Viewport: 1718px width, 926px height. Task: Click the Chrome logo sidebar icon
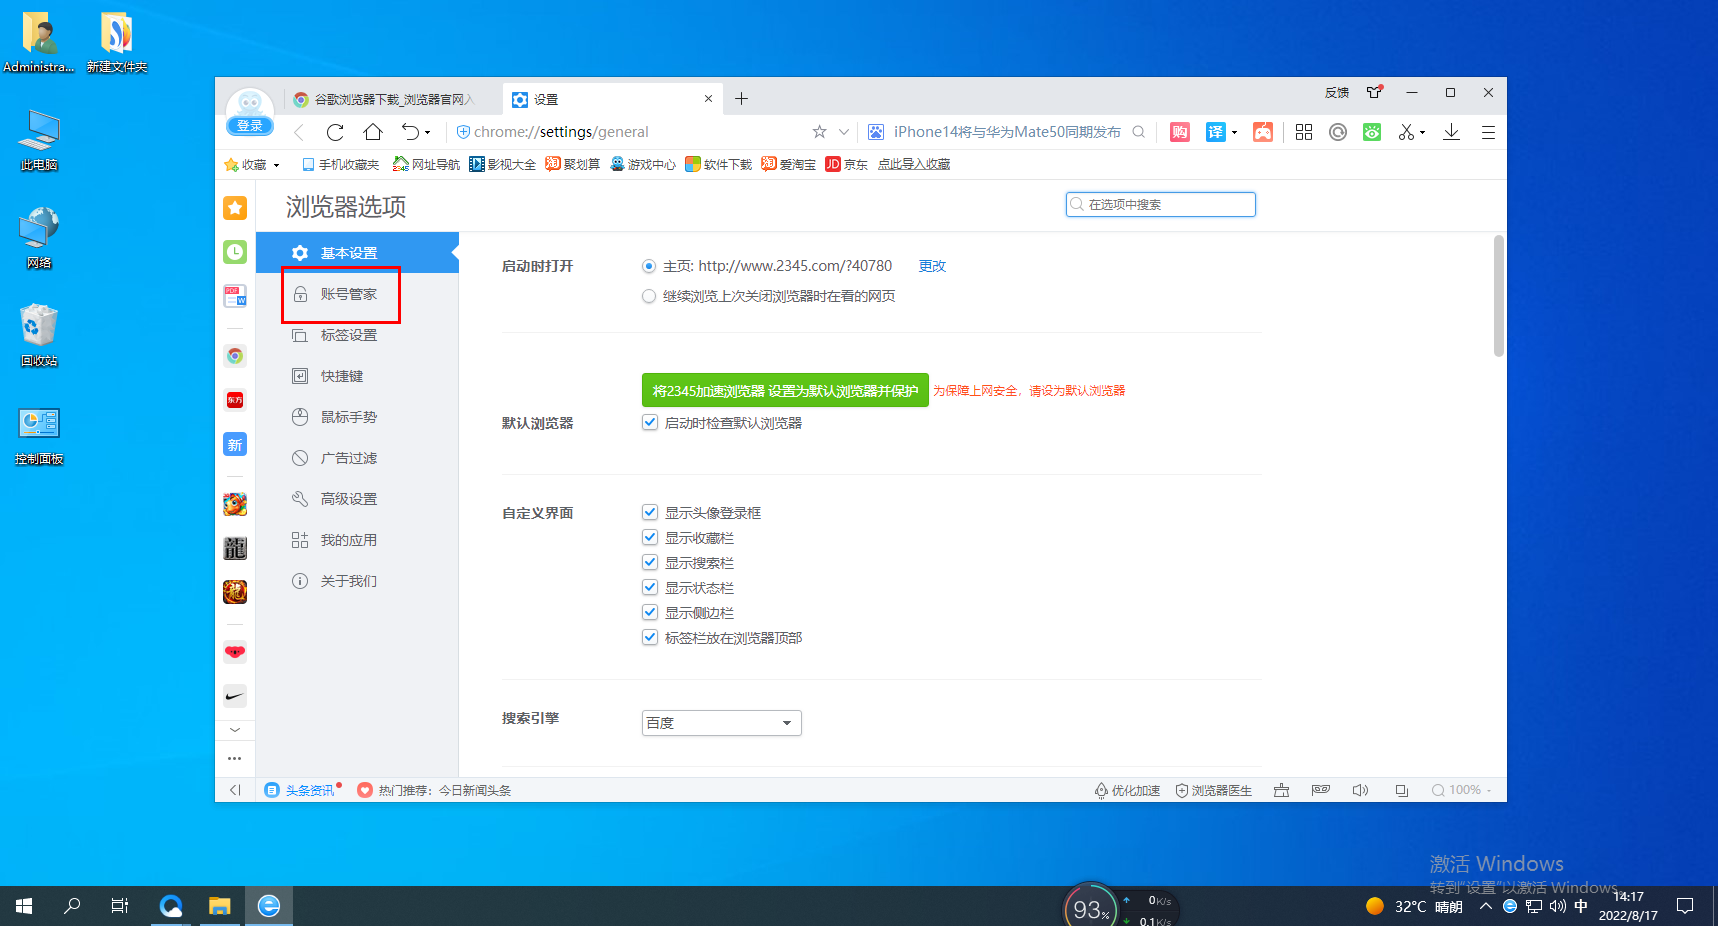[235, 356]
